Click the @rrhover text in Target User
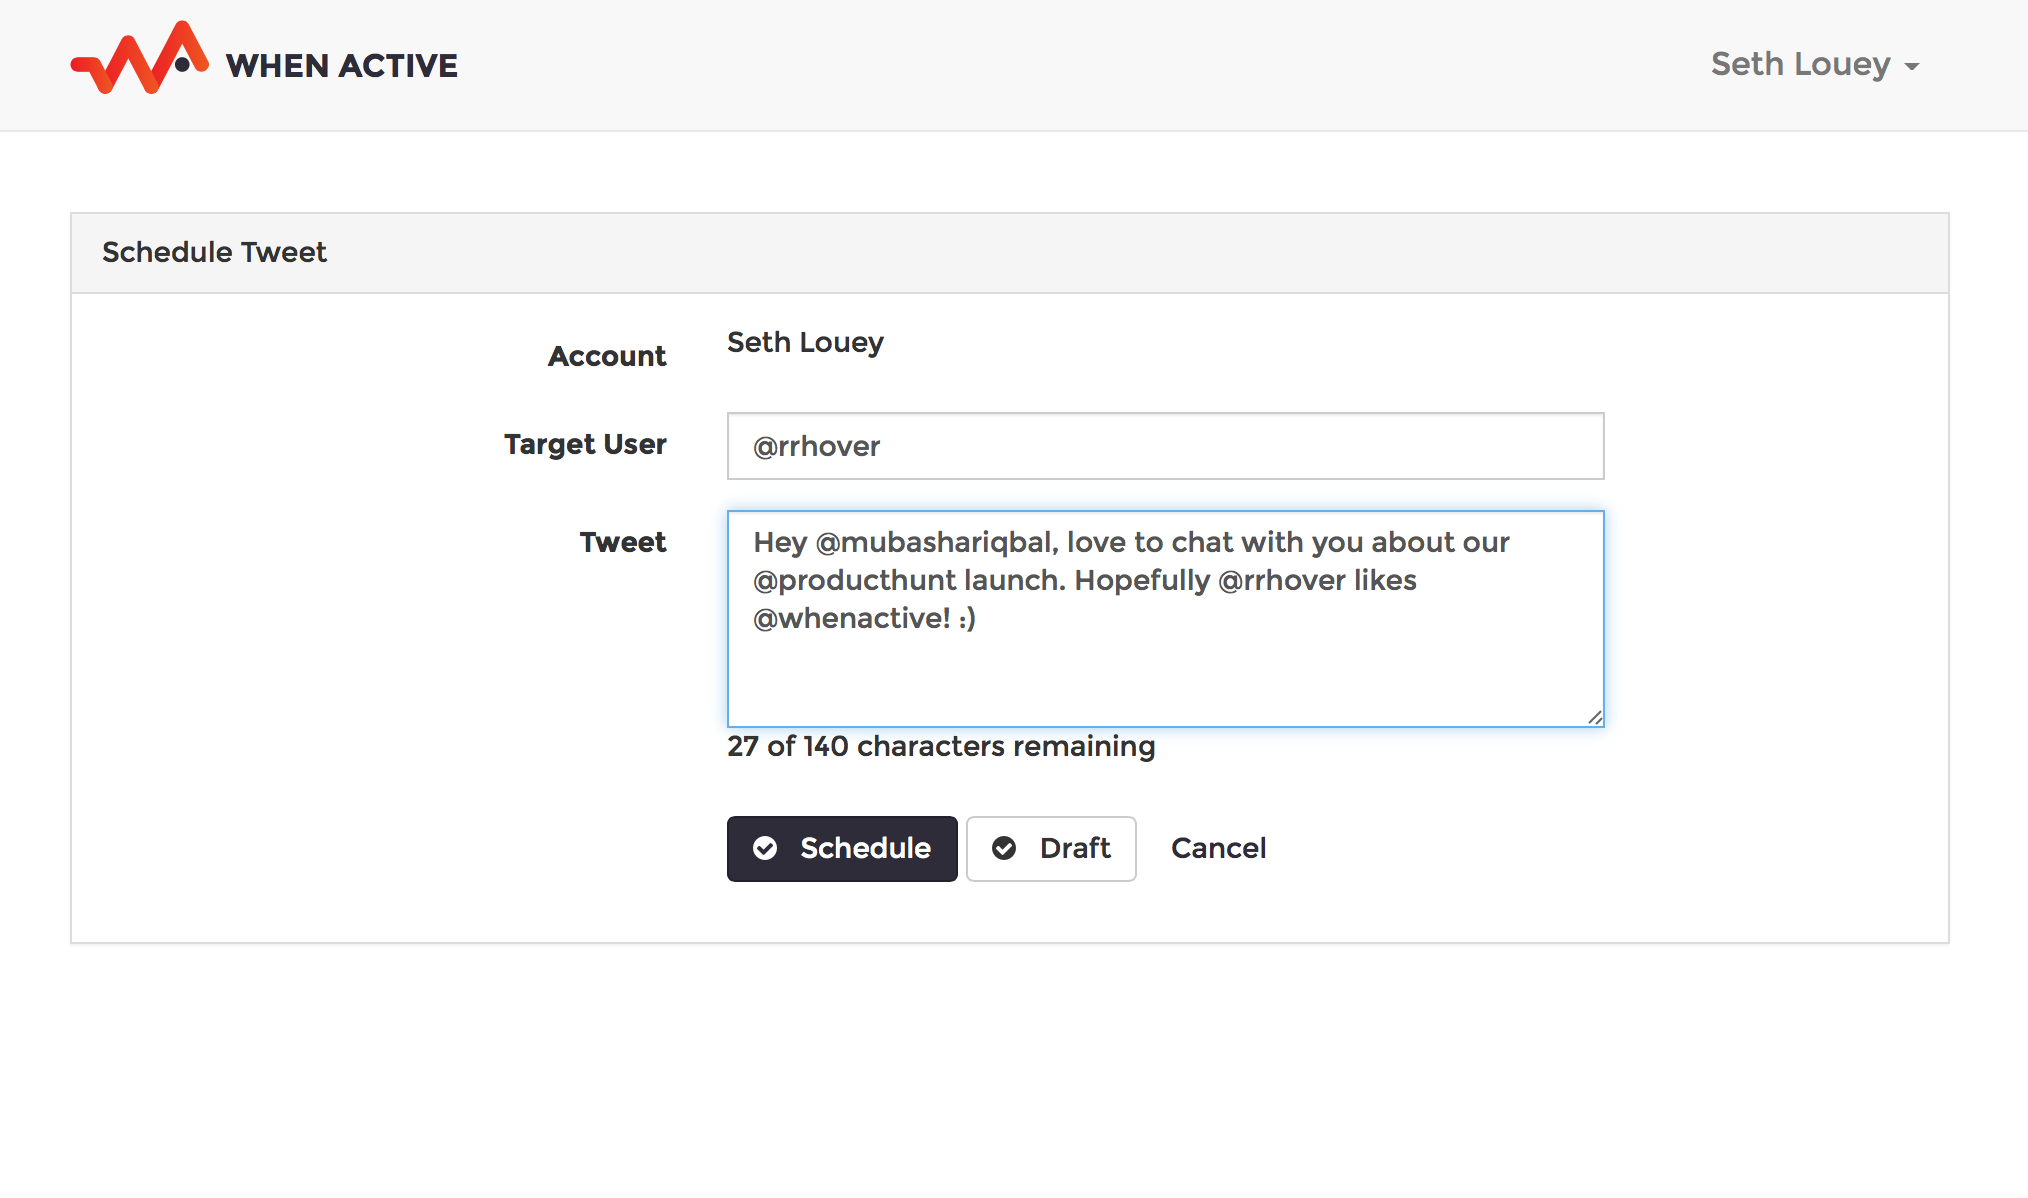2028x1198 pixels. (x=816, y=446)
